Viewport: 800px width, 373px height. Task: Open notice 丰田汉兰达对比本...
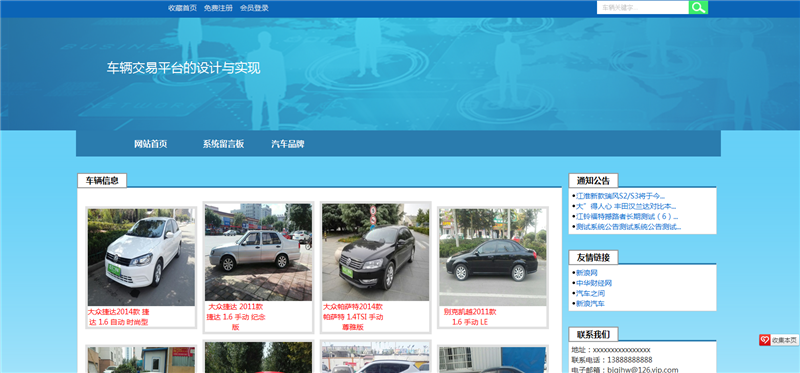pos(626,207)
